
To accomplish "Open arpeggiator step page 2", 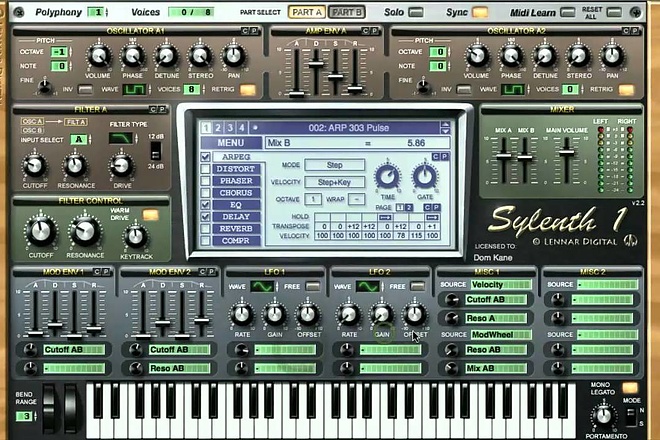I will pyautogui.click(x=408, y=208).
